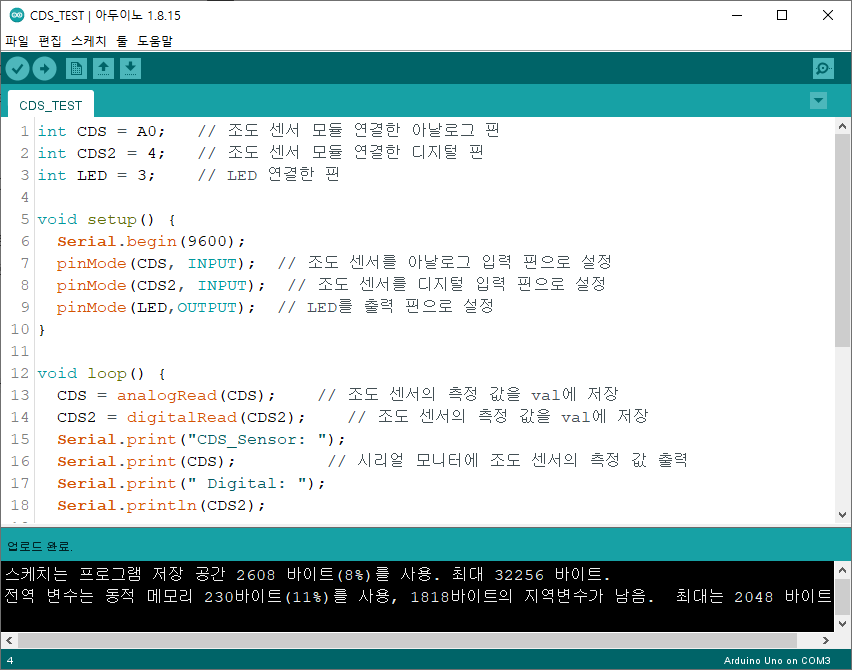This screenshot has width=852, height=670.
Task: Click "pinMode(LED,OUTPUT);" on line 9
Action: (x=156, y=308)
